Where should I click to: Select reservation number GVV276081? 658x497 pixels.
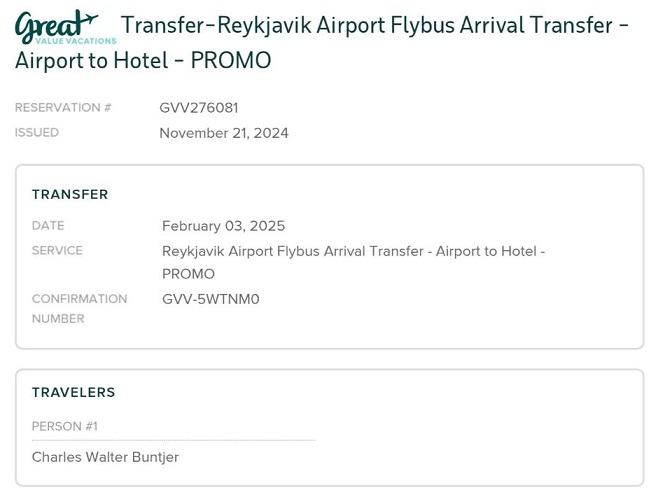click(199, 108)
